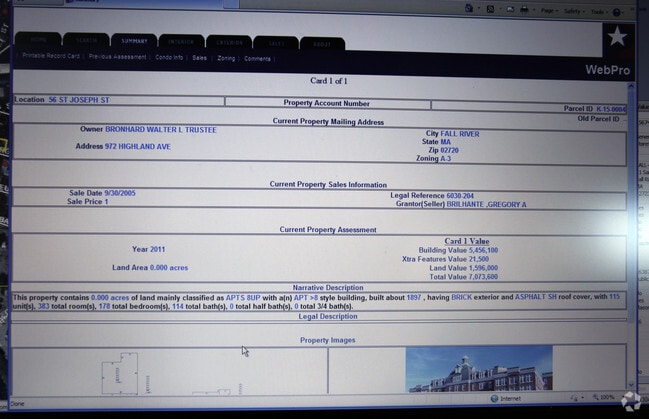Open the Condo Info link

tap(169, 58)
